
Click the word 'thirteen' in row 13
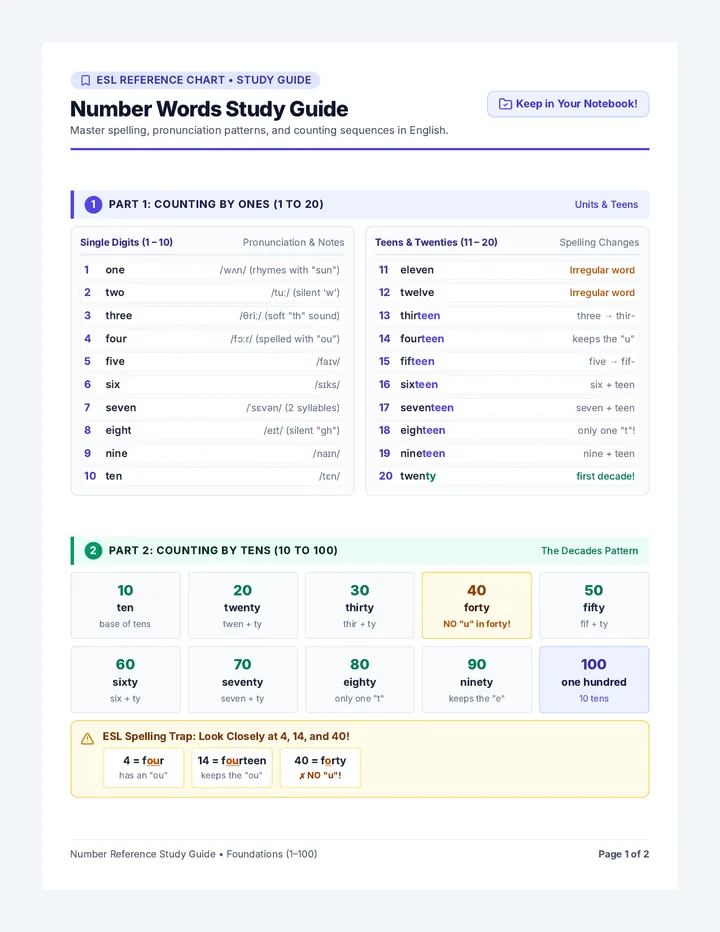click(x=420, y=316)
